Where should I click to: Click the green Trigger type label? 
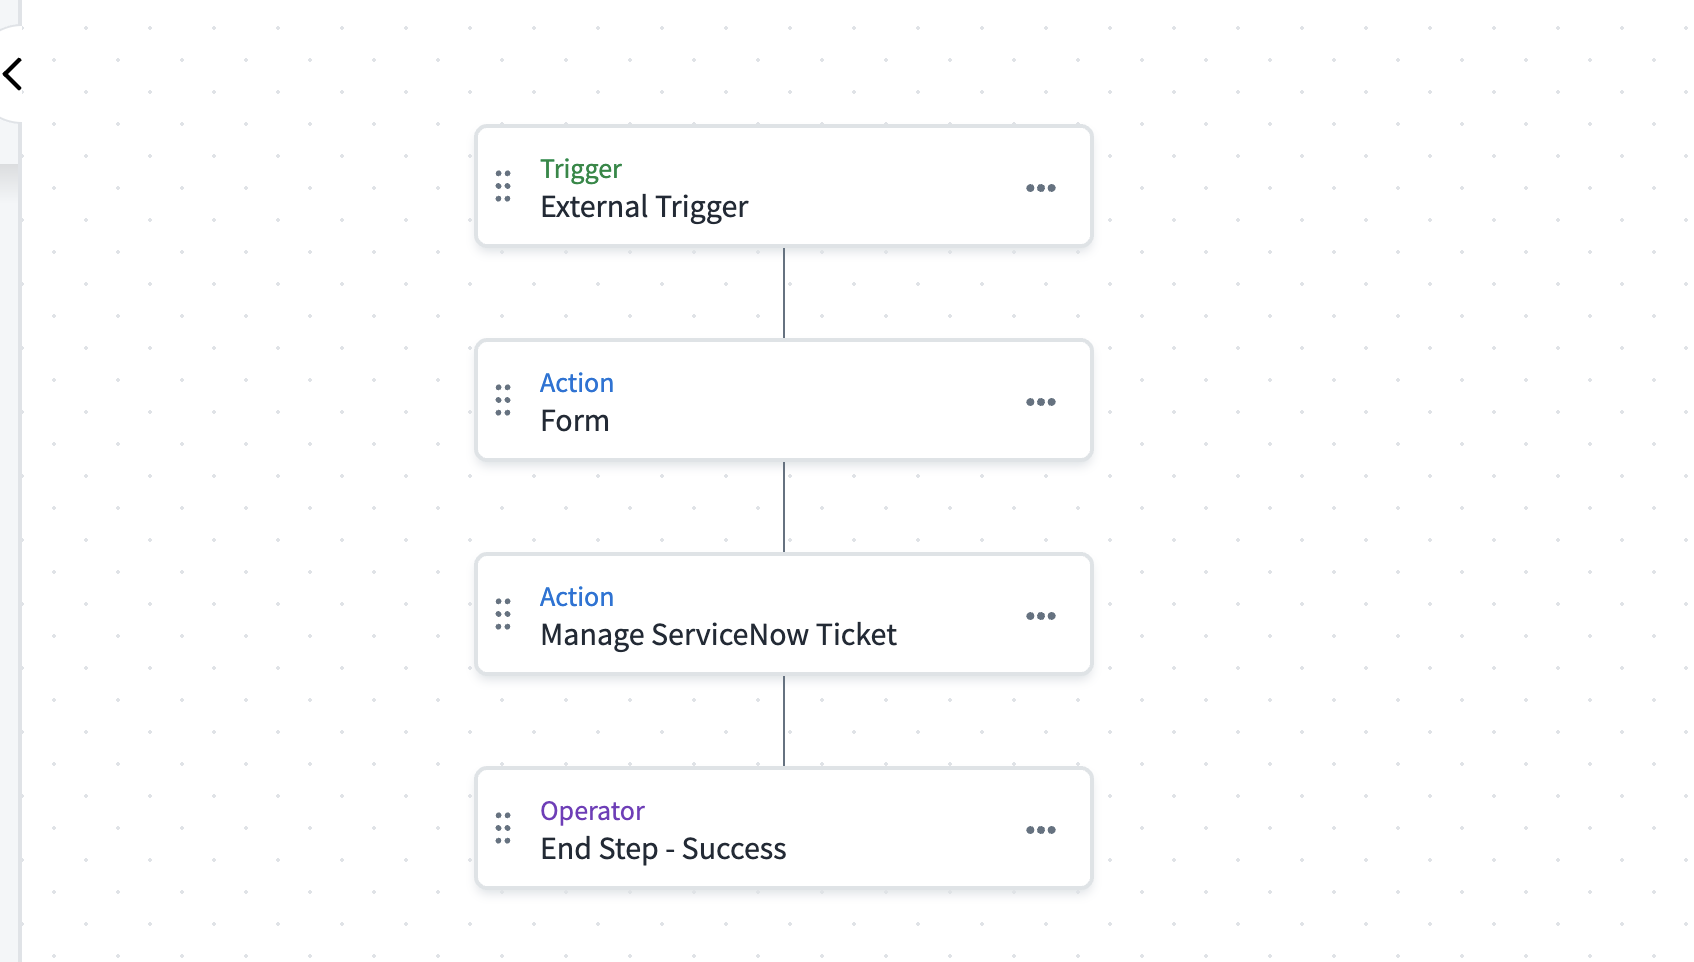click(581, 169)
